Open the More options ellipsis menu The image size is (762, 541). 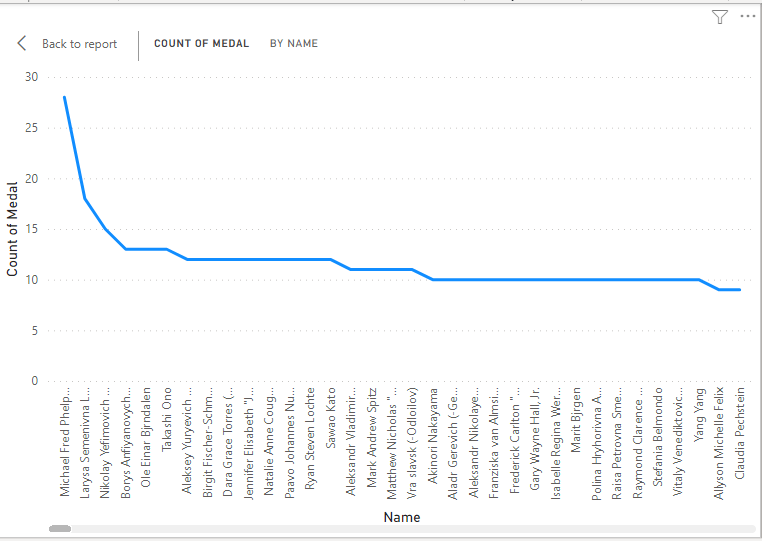pos(747,16)
